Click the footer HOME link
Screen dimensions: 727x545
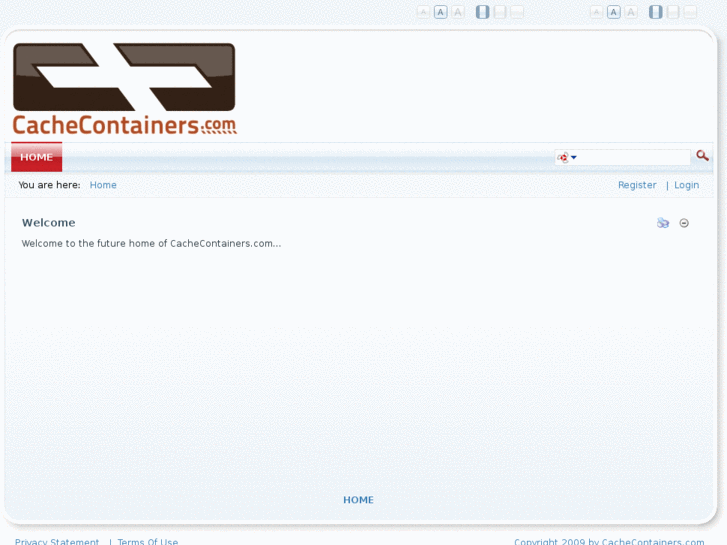358,500
